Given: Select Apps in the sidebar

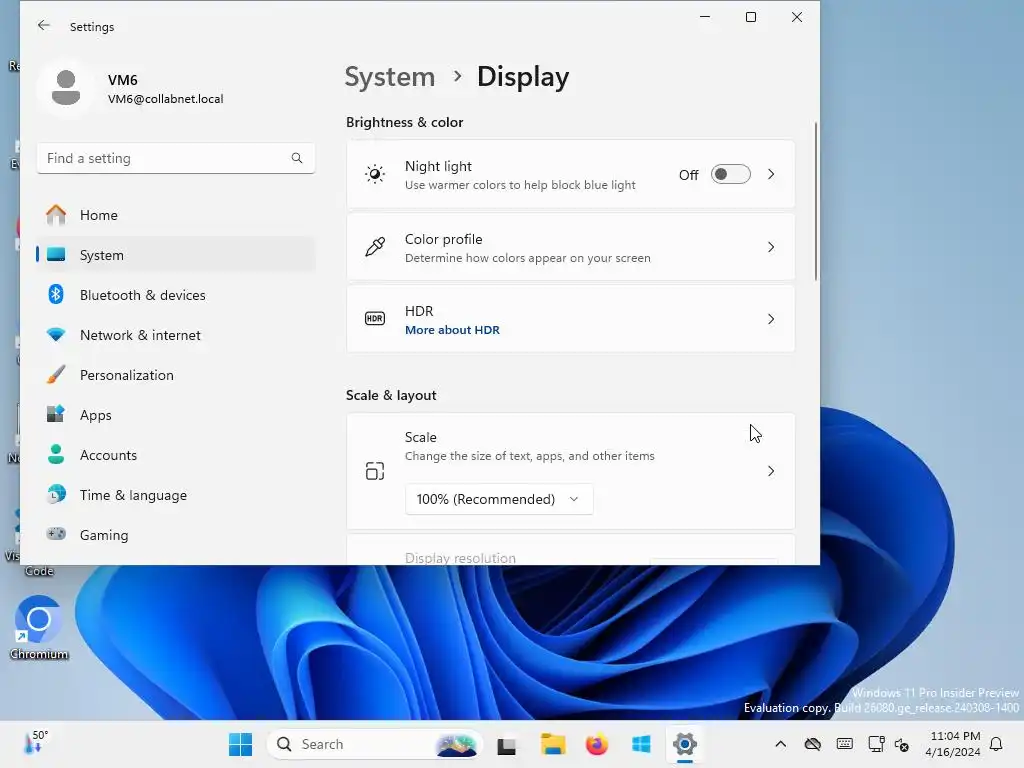Looking at the screenshot, I should (x=176, y=415).
